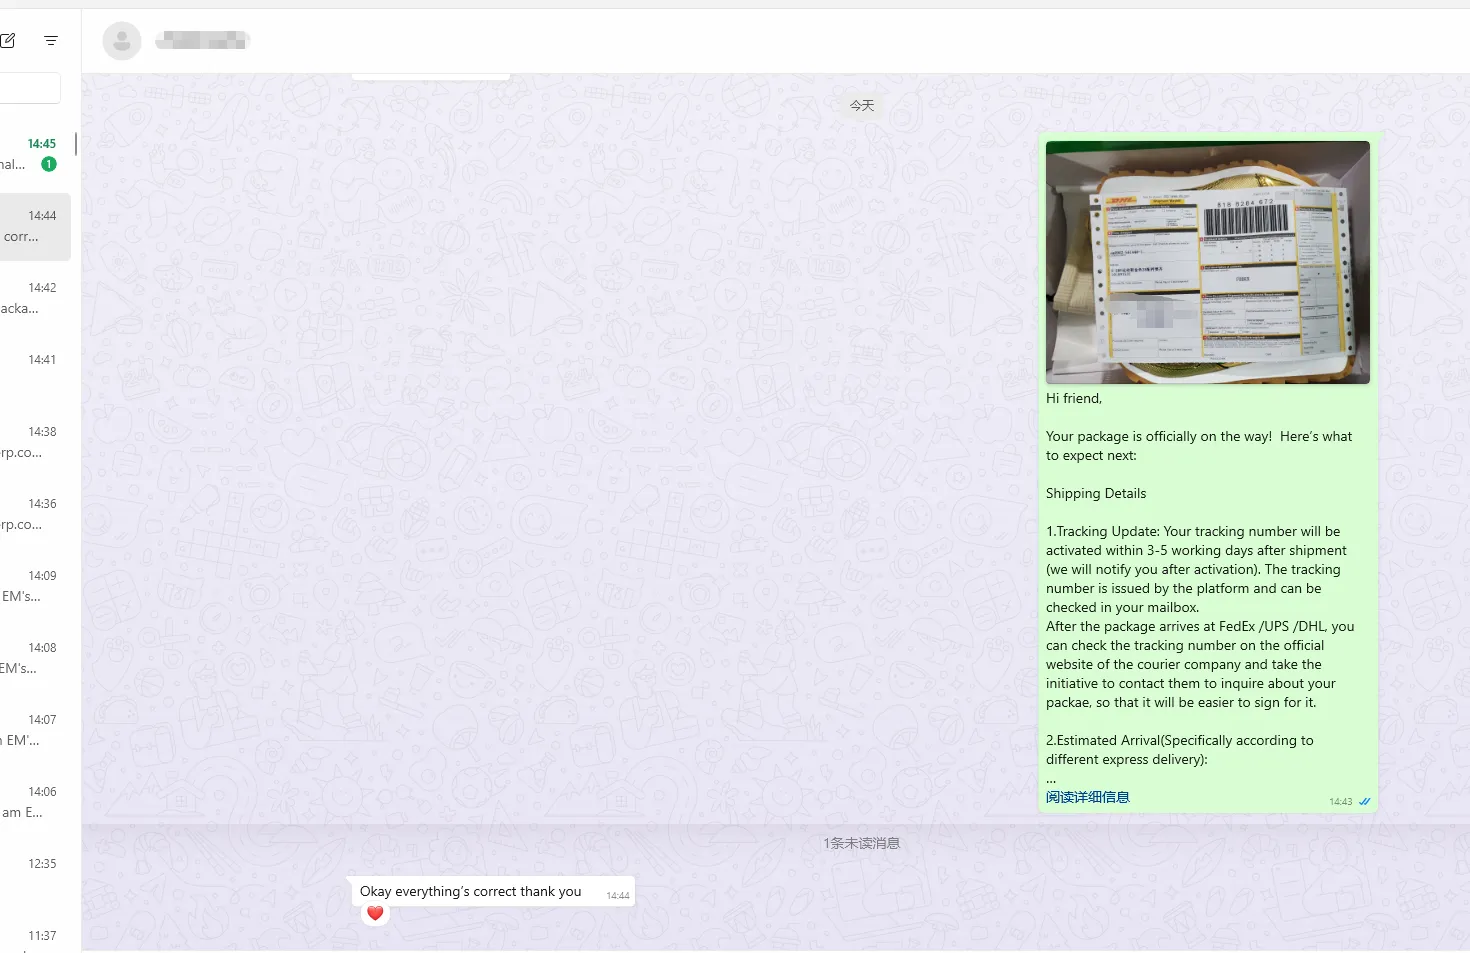Click the blurred contact name in header

202,41
